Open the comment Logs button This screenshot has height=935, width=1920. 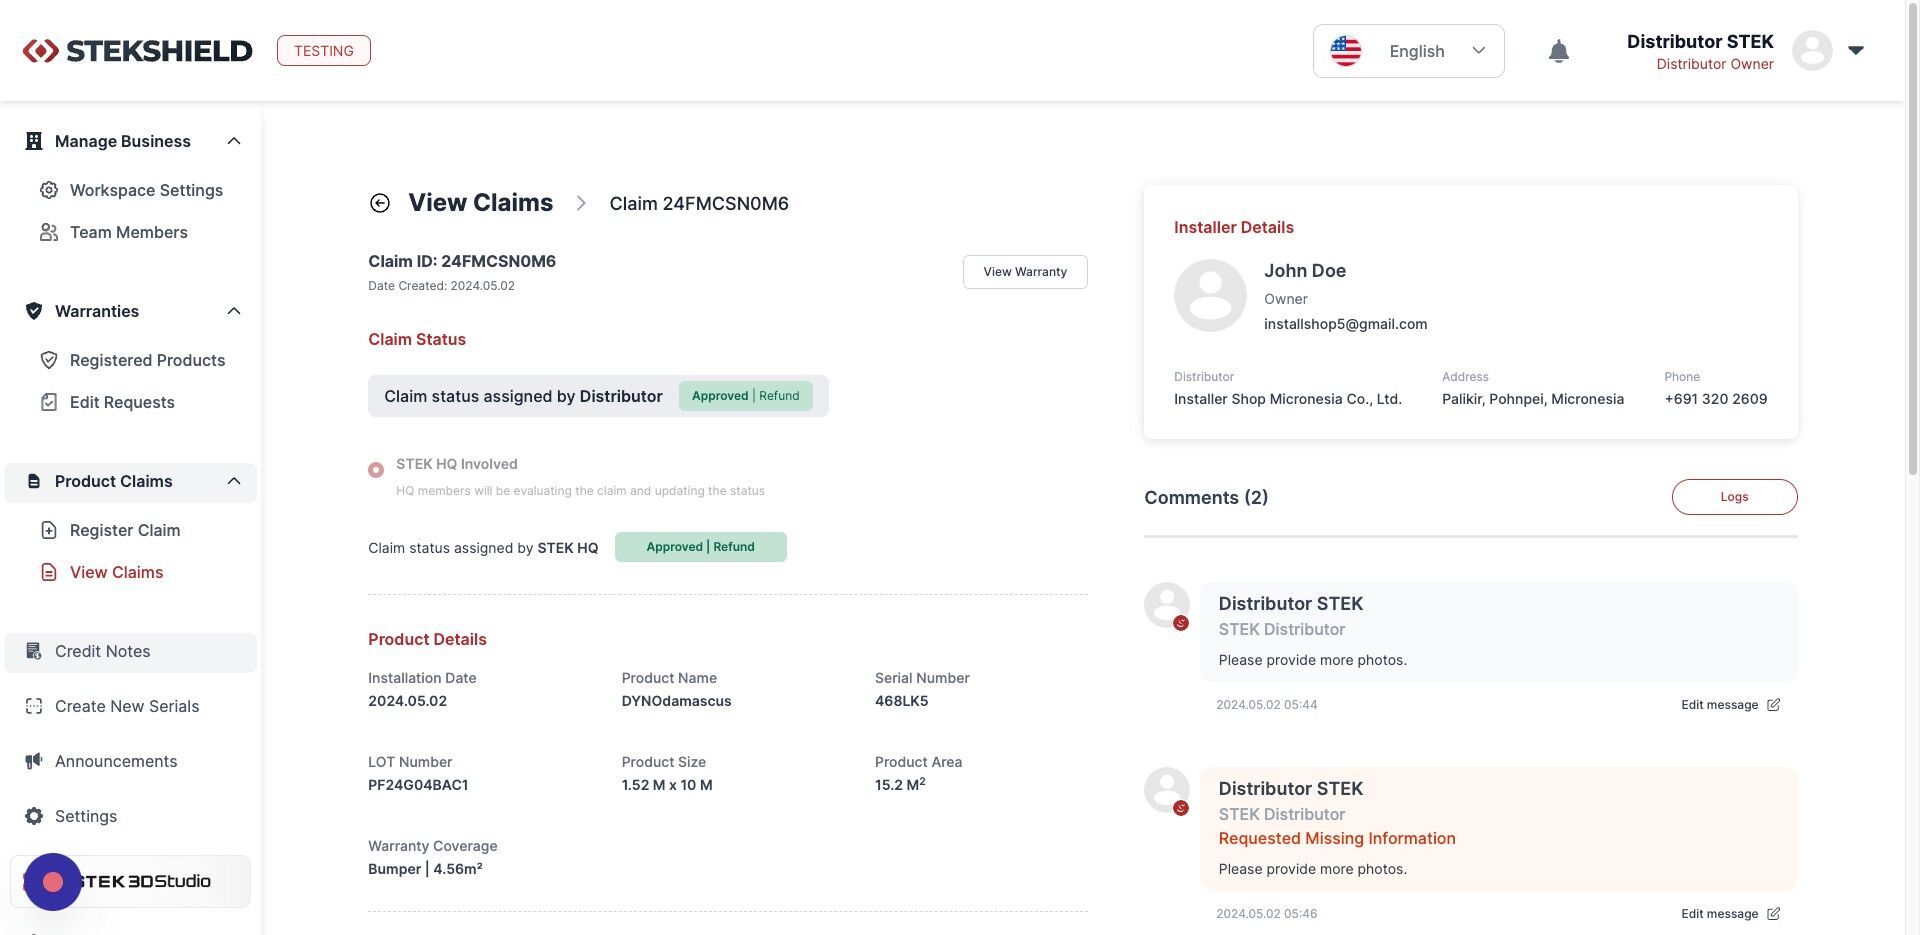tap(1734, 497)
